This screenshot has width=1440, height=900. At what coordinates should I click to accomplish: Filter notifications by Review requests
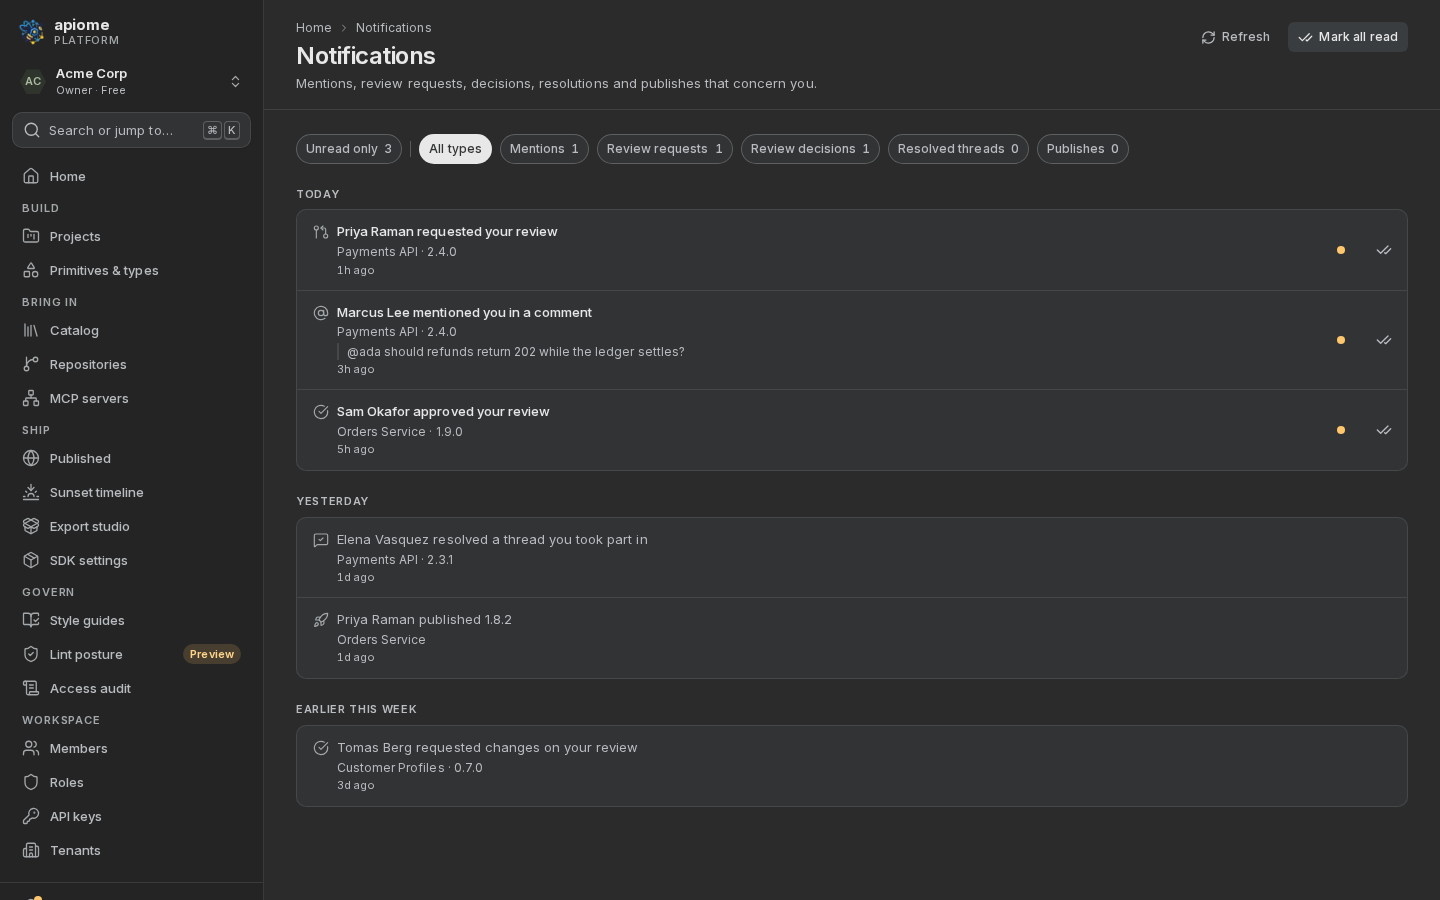click(665, 149)
